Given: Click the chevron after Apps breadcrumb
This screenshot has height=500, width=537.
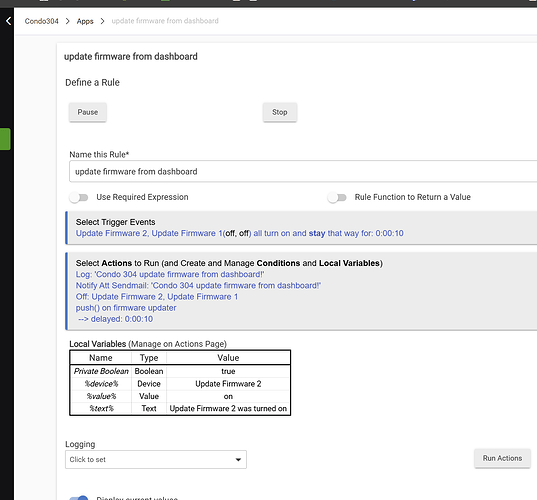Looking at the screenshot, I should click(102, 21).
